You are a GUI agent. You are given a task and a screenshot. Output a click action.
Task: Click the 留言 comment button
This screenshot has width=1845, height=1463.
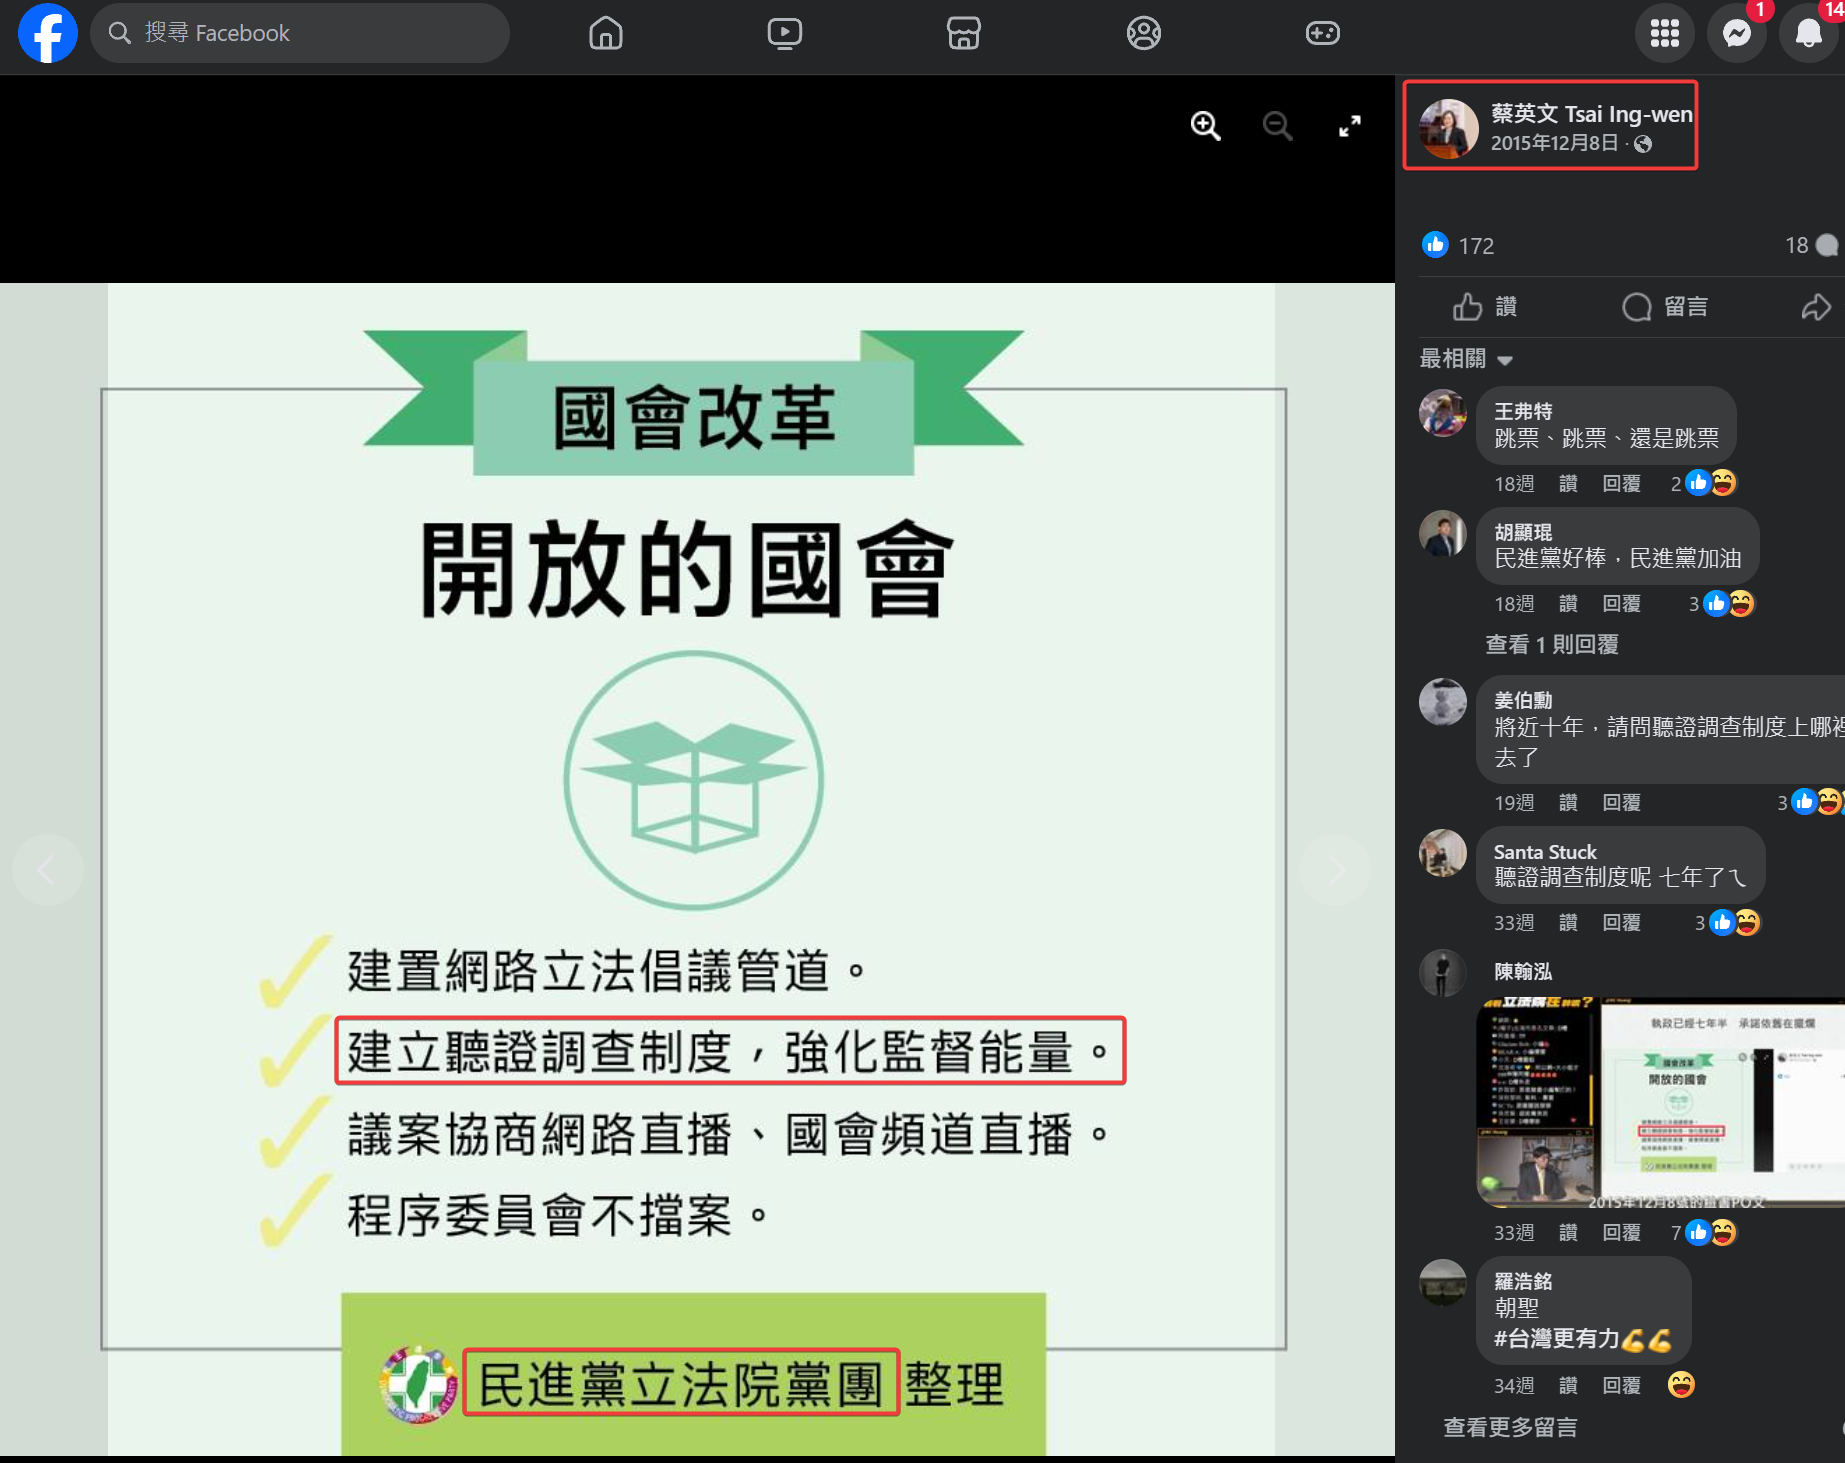coord(1665,307)
